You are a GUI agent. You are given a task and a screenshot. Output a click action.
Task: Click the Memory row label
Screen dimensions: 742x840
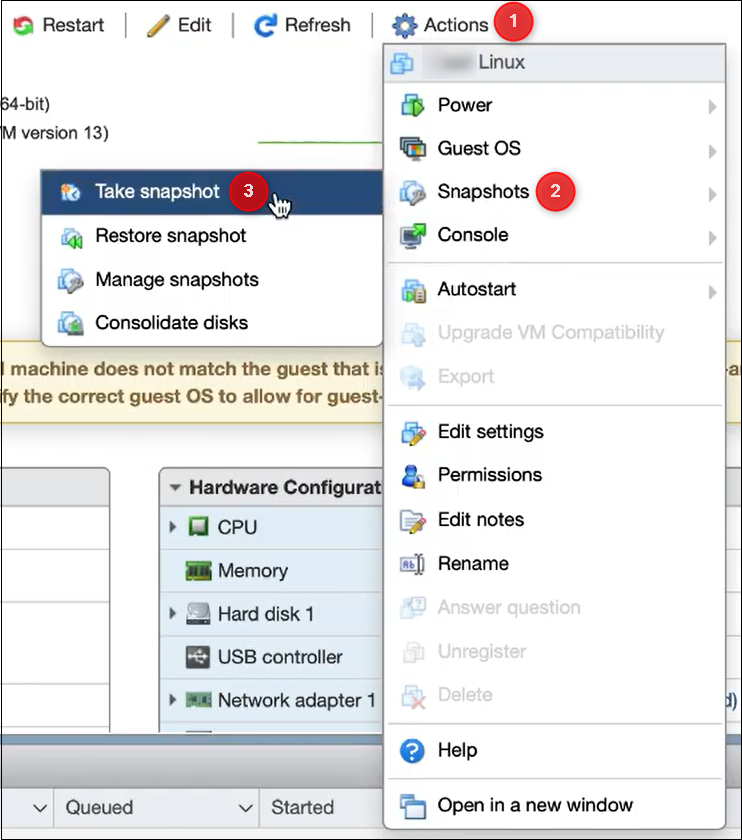(253, 571)
